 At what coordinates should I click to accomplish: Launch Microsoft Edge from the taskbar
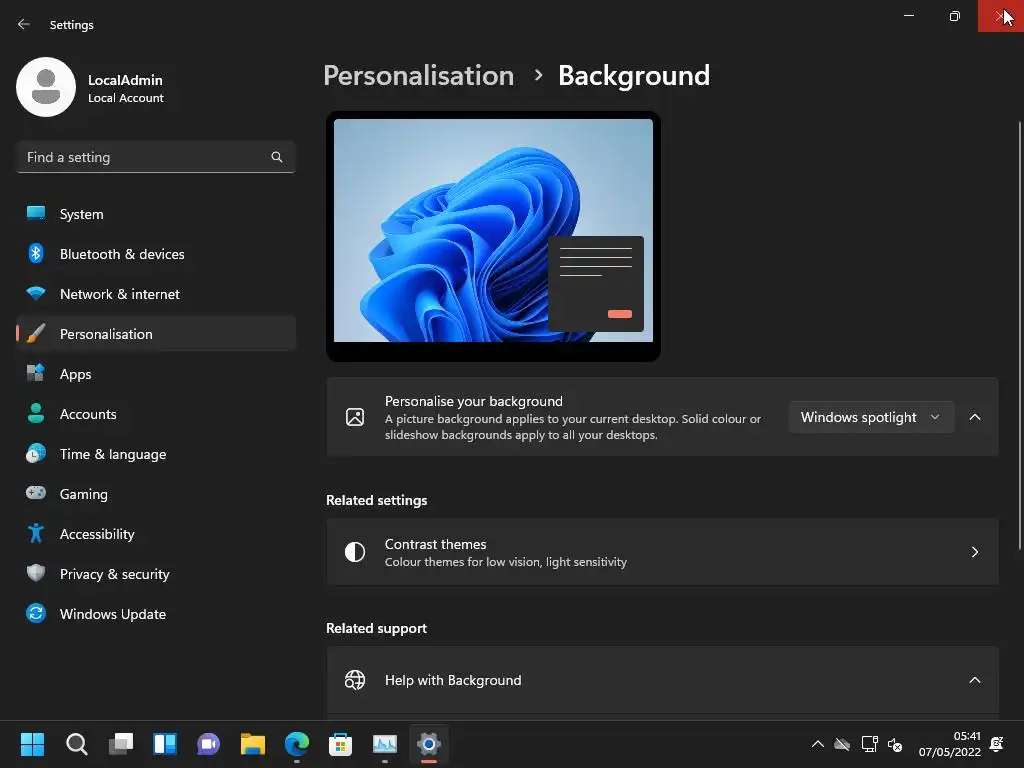pos(296,744)
